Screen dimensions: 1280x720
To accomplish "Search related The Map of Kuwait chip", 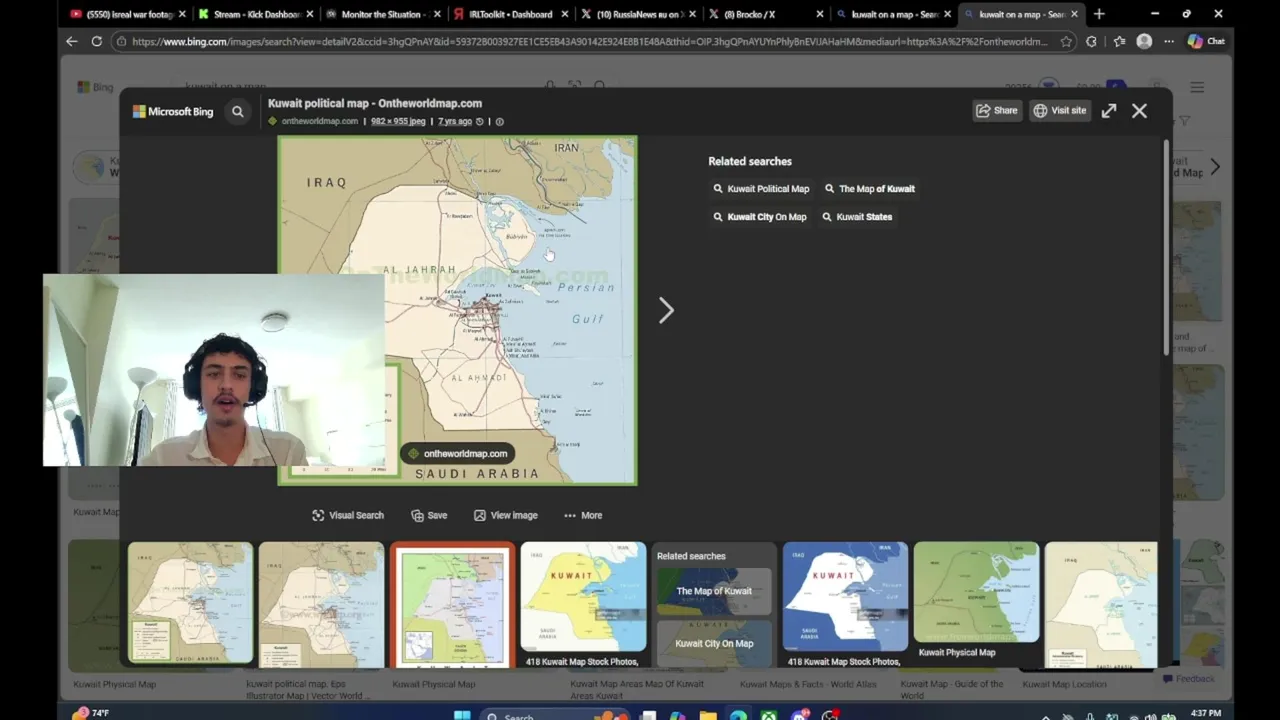I will point(870,188).
